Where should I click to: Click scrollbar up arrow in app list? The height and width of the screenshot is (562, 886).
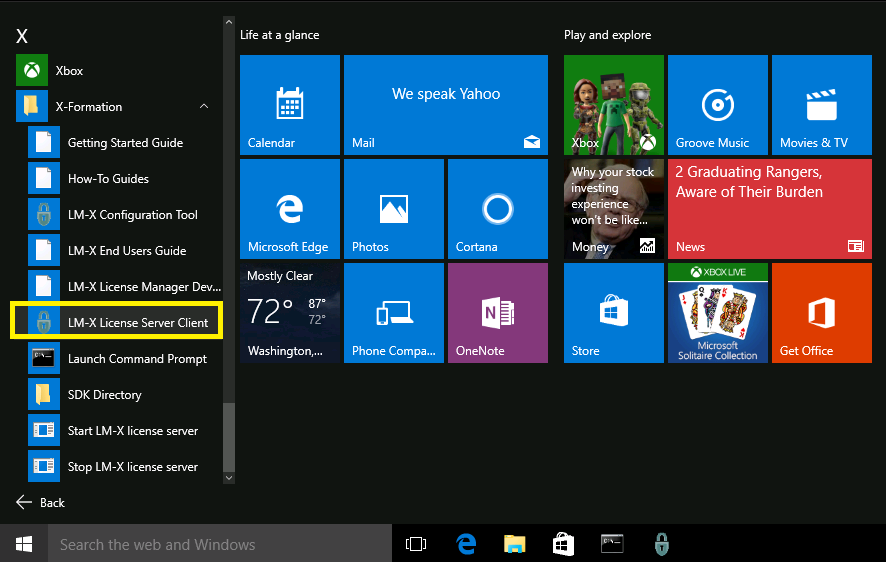(229, 22)
